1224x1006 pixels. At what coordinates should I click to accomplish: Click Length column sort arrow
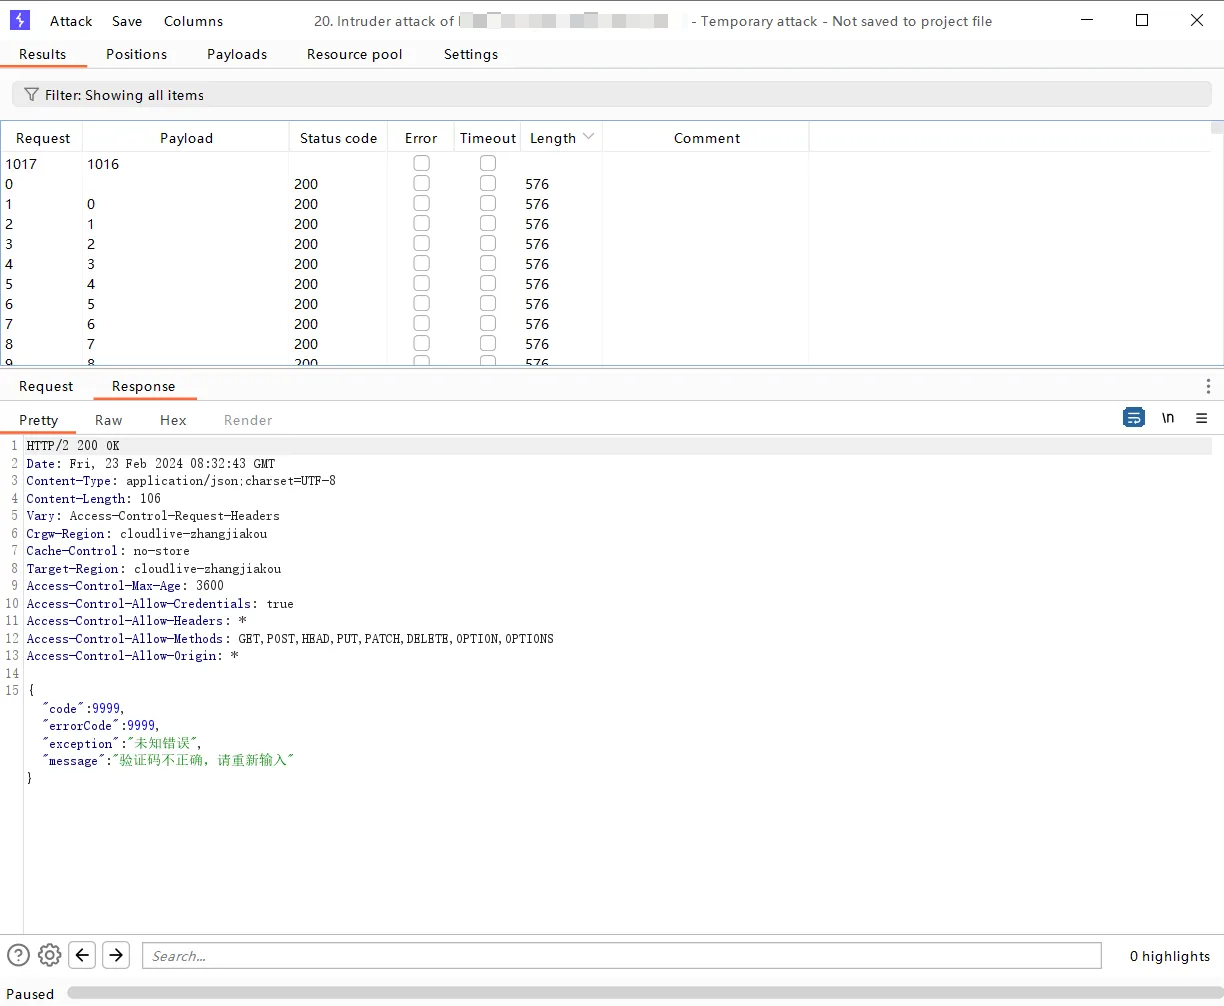[x=588, y=137]
